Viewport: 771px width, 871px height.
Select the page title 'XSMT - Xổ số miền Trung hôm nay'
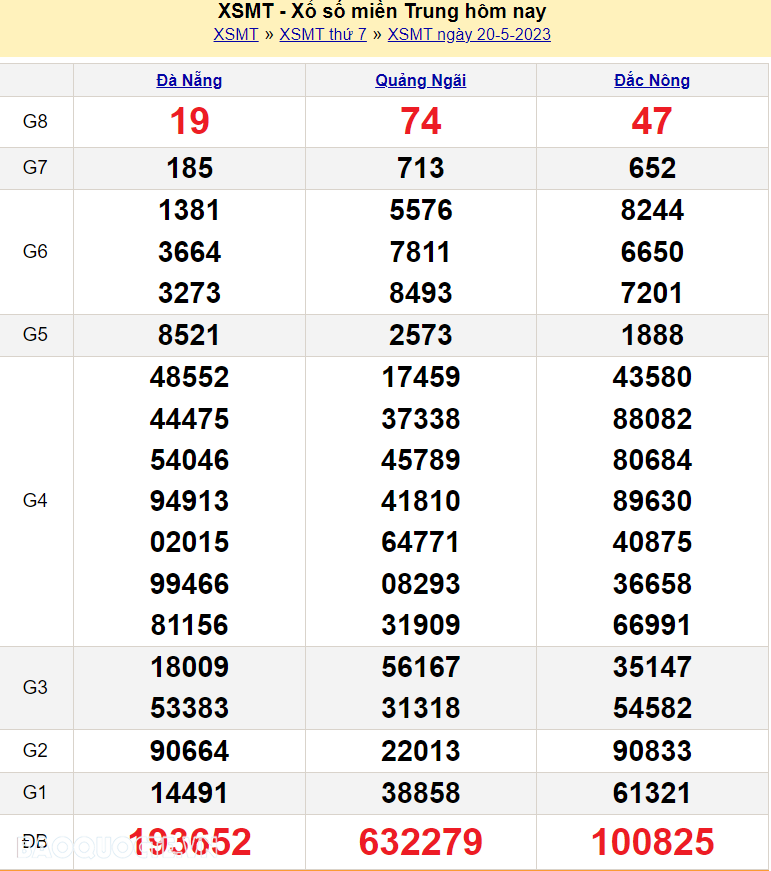pyautogui.click(x=382, y=12)
